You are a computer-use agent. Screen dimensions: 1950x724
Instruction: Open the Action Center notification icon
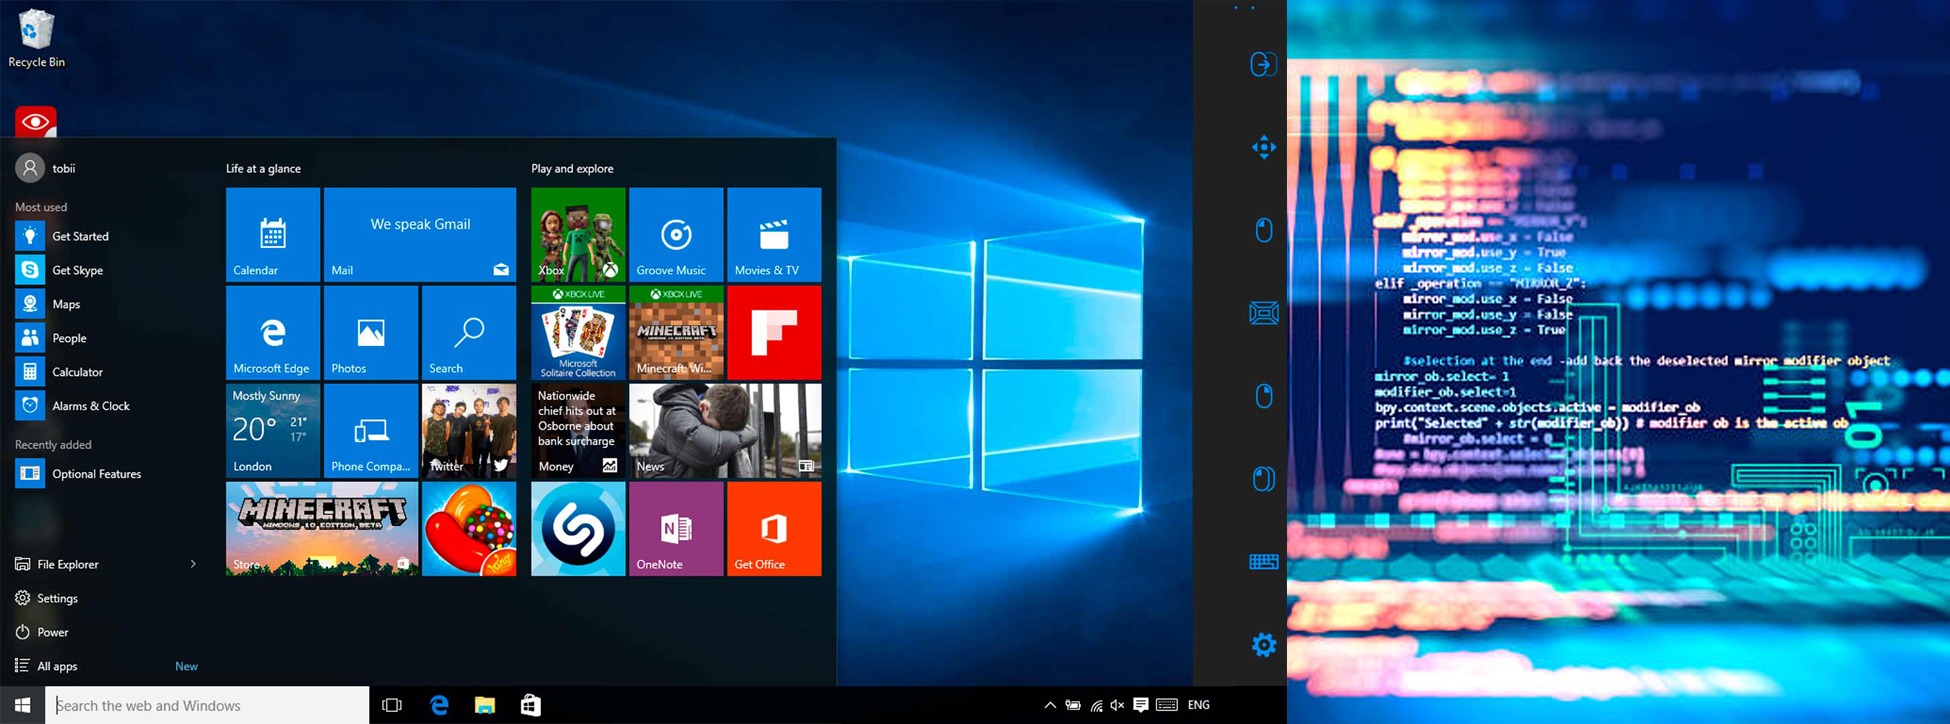click(x=1141, y=705)
